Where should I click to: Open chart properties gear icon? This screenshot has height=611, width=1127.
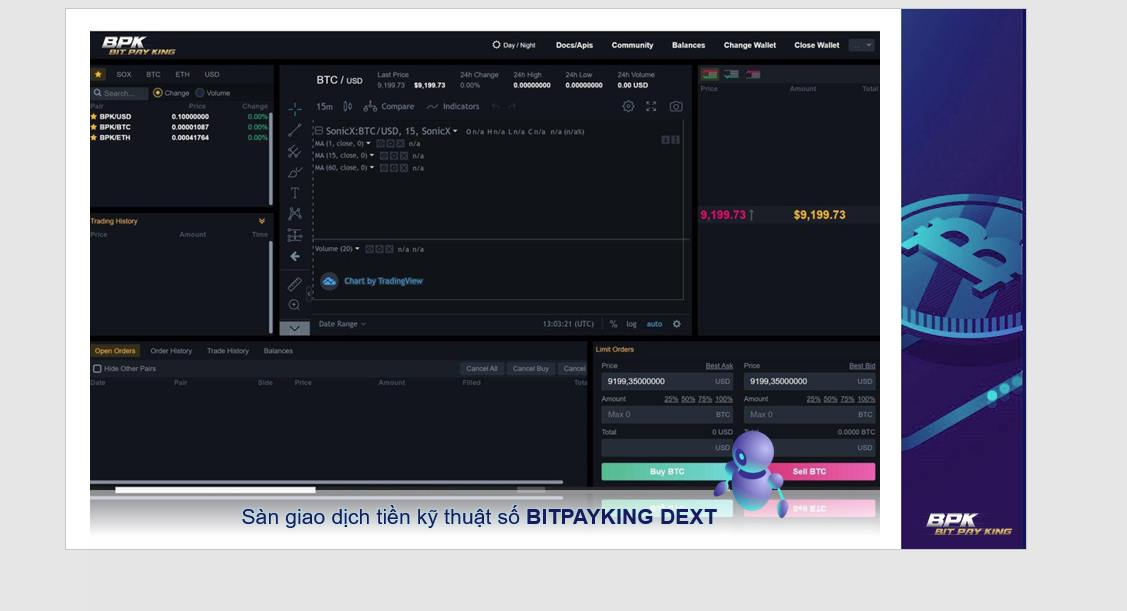tap(628, 106)
